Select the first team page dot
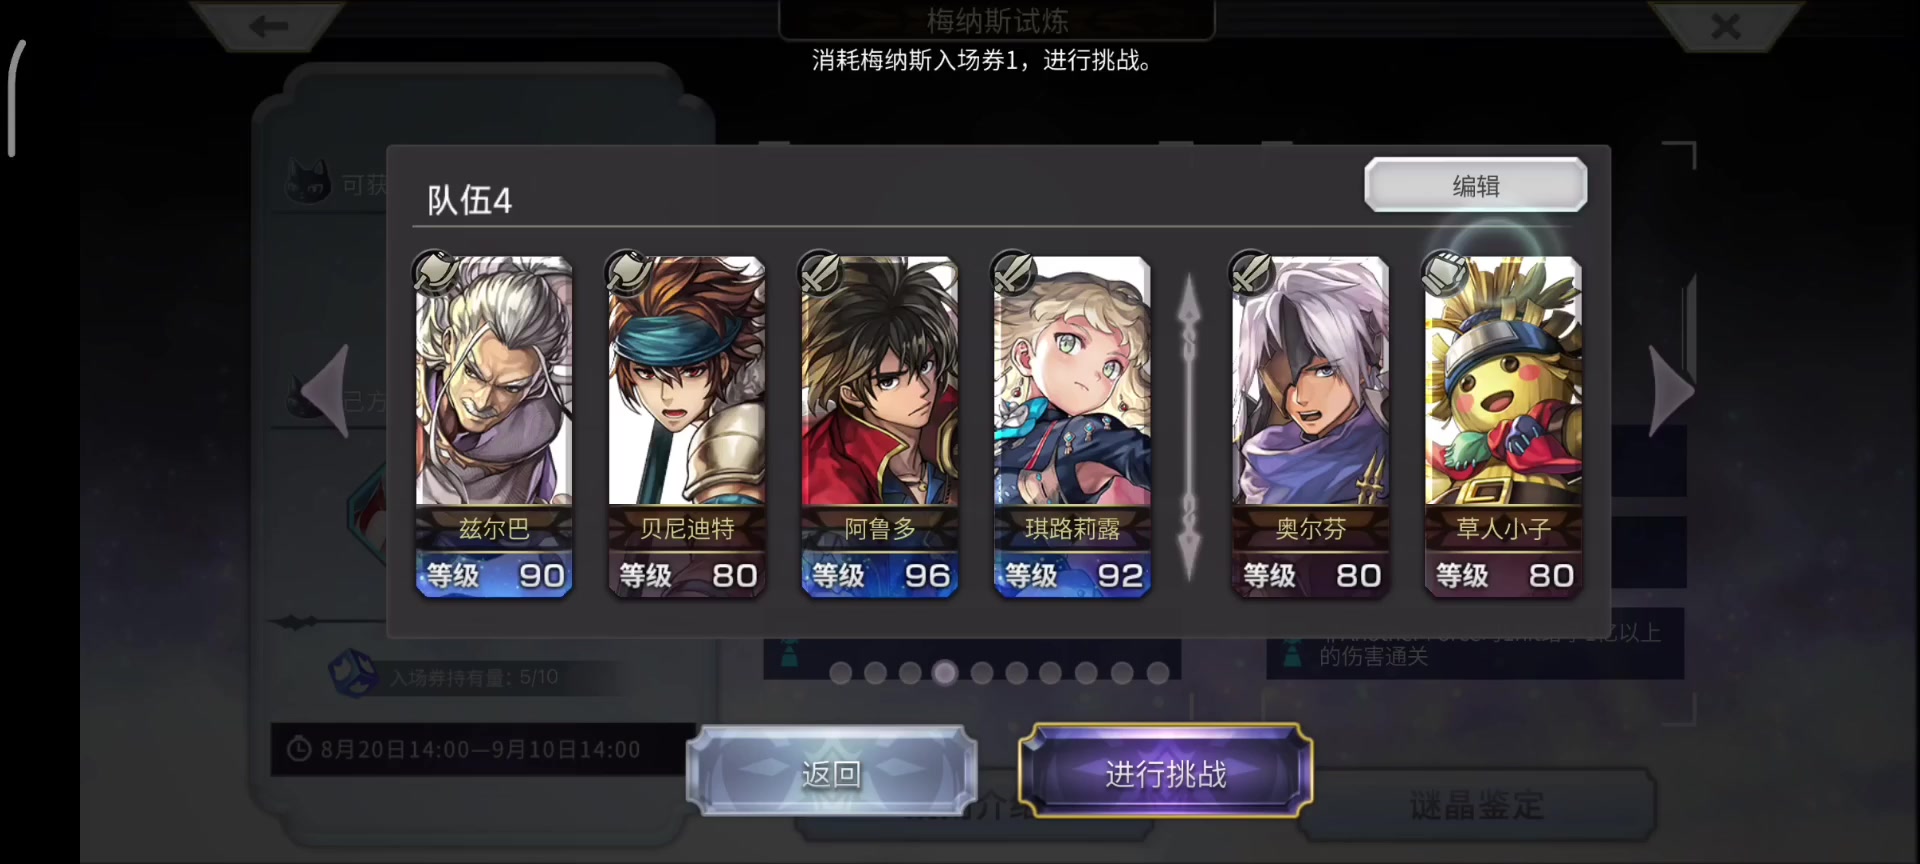The height and width of the screenshot is (864, 1920). pos(841,673)
